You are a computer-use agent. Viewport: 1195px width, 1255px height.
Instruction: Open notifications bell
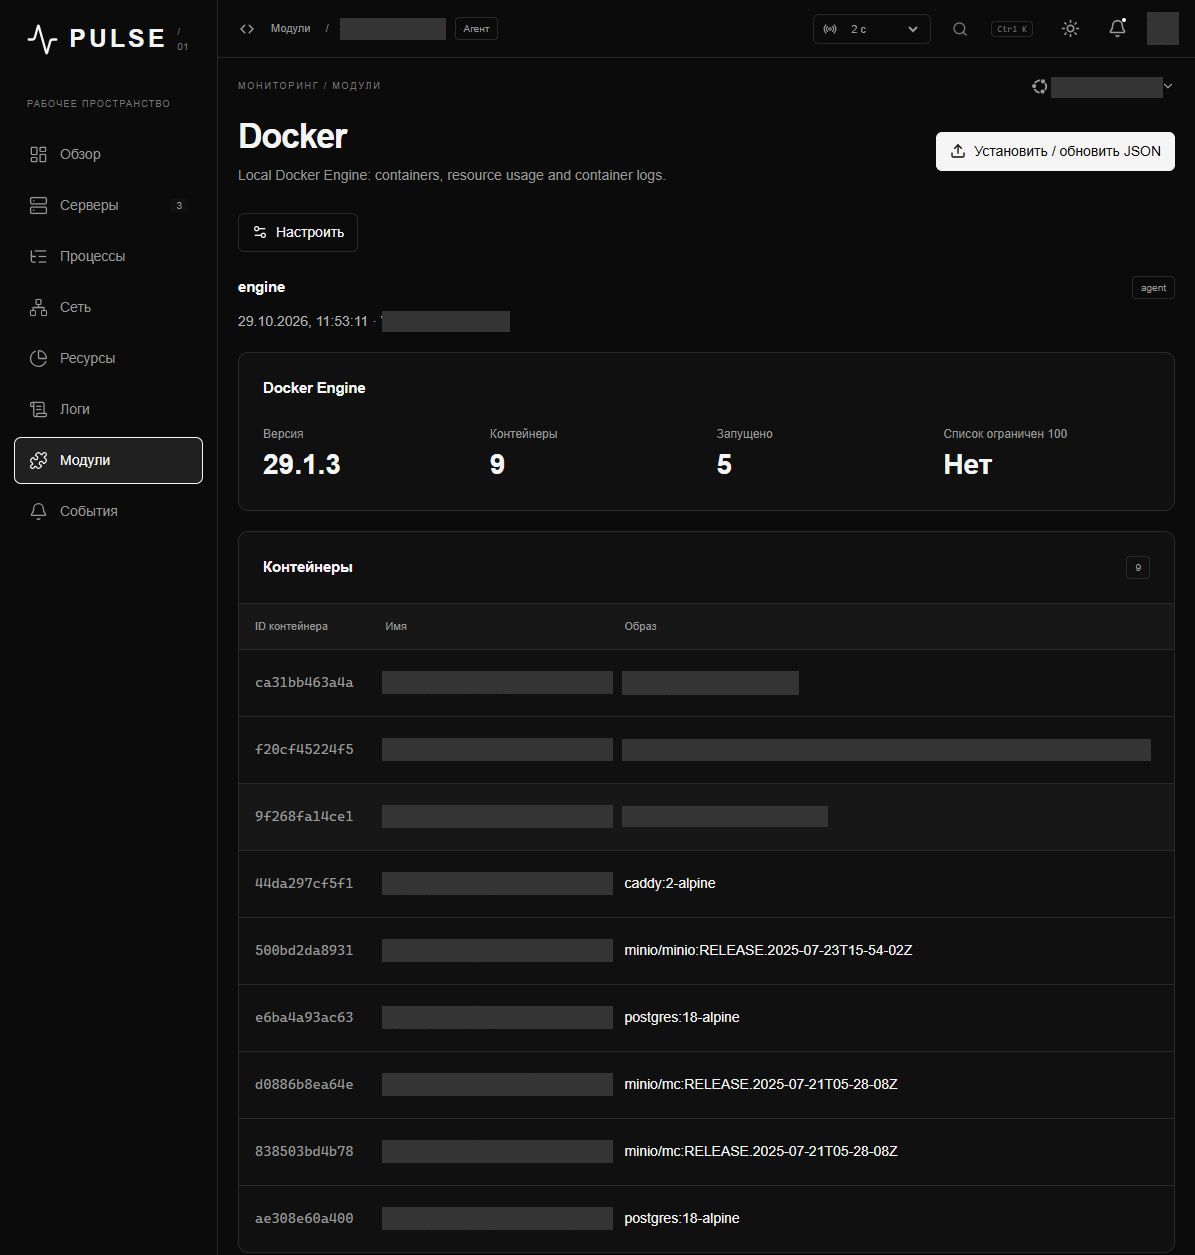[1118, 29]
